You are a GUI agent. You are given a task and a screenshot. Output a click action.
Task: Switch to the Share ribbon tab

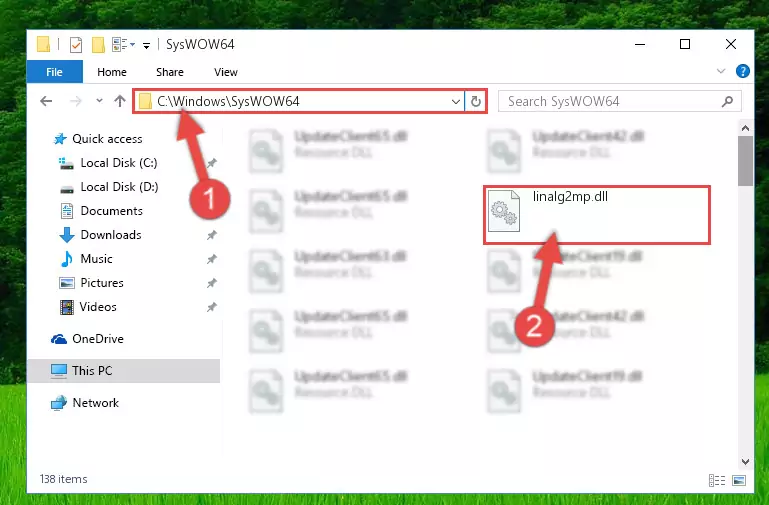[x=170, y=72]
